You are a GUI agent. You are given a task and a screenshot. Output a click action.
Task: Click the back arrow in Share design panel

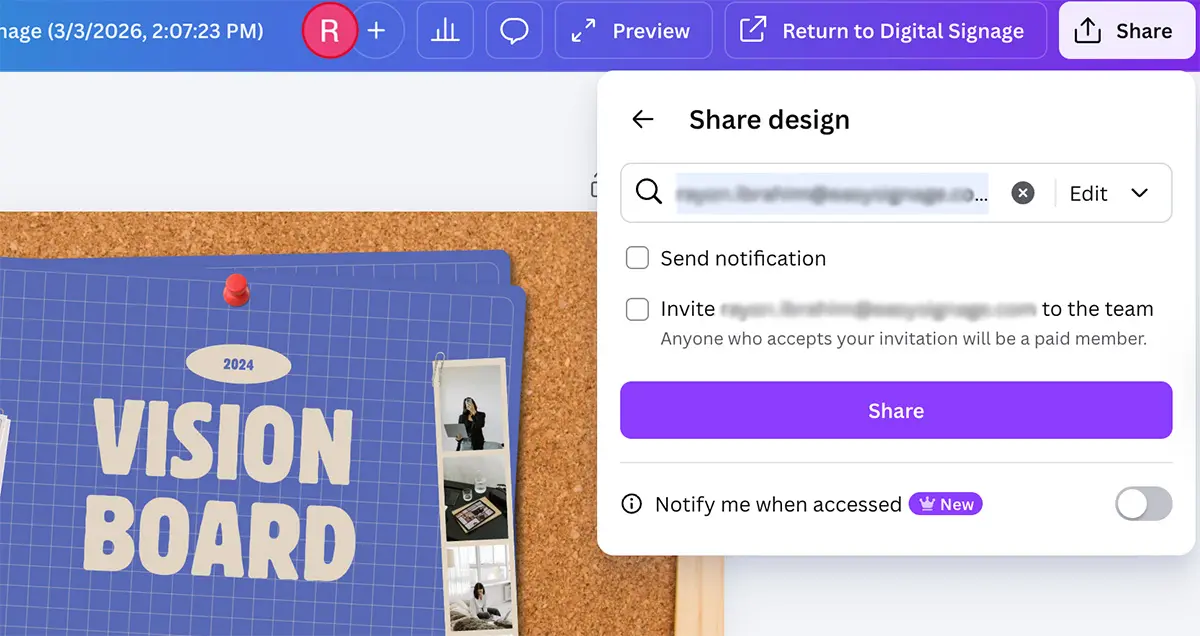(643, 119)
